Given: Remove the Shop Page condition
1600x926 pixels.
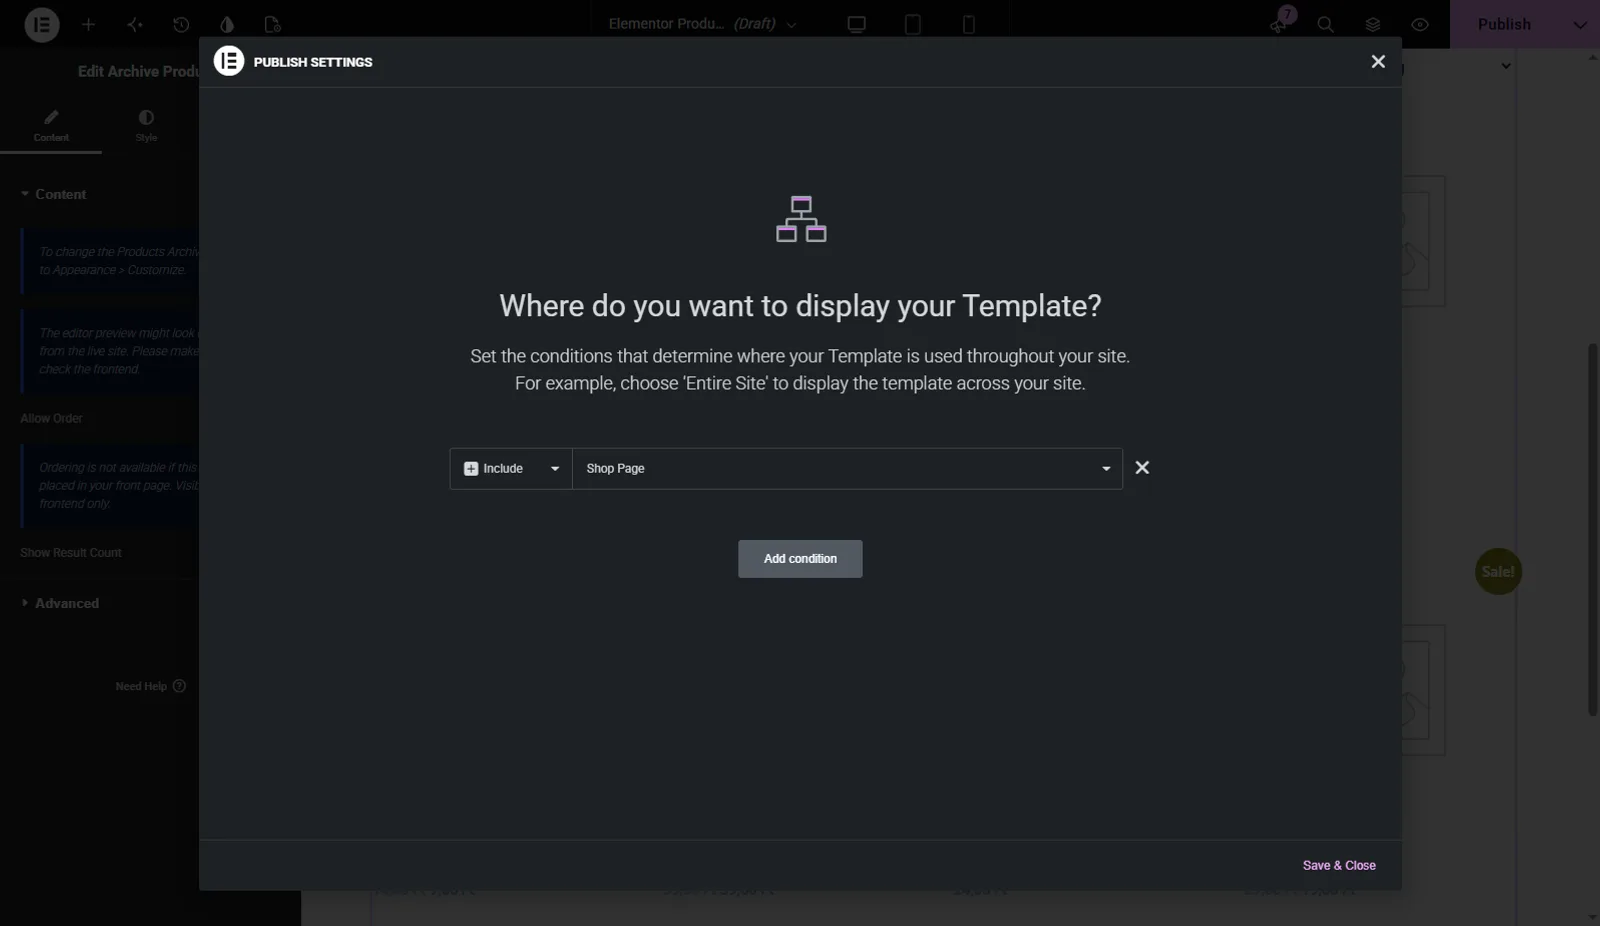Looking at the screenshot, I should tap(1142, 468).
